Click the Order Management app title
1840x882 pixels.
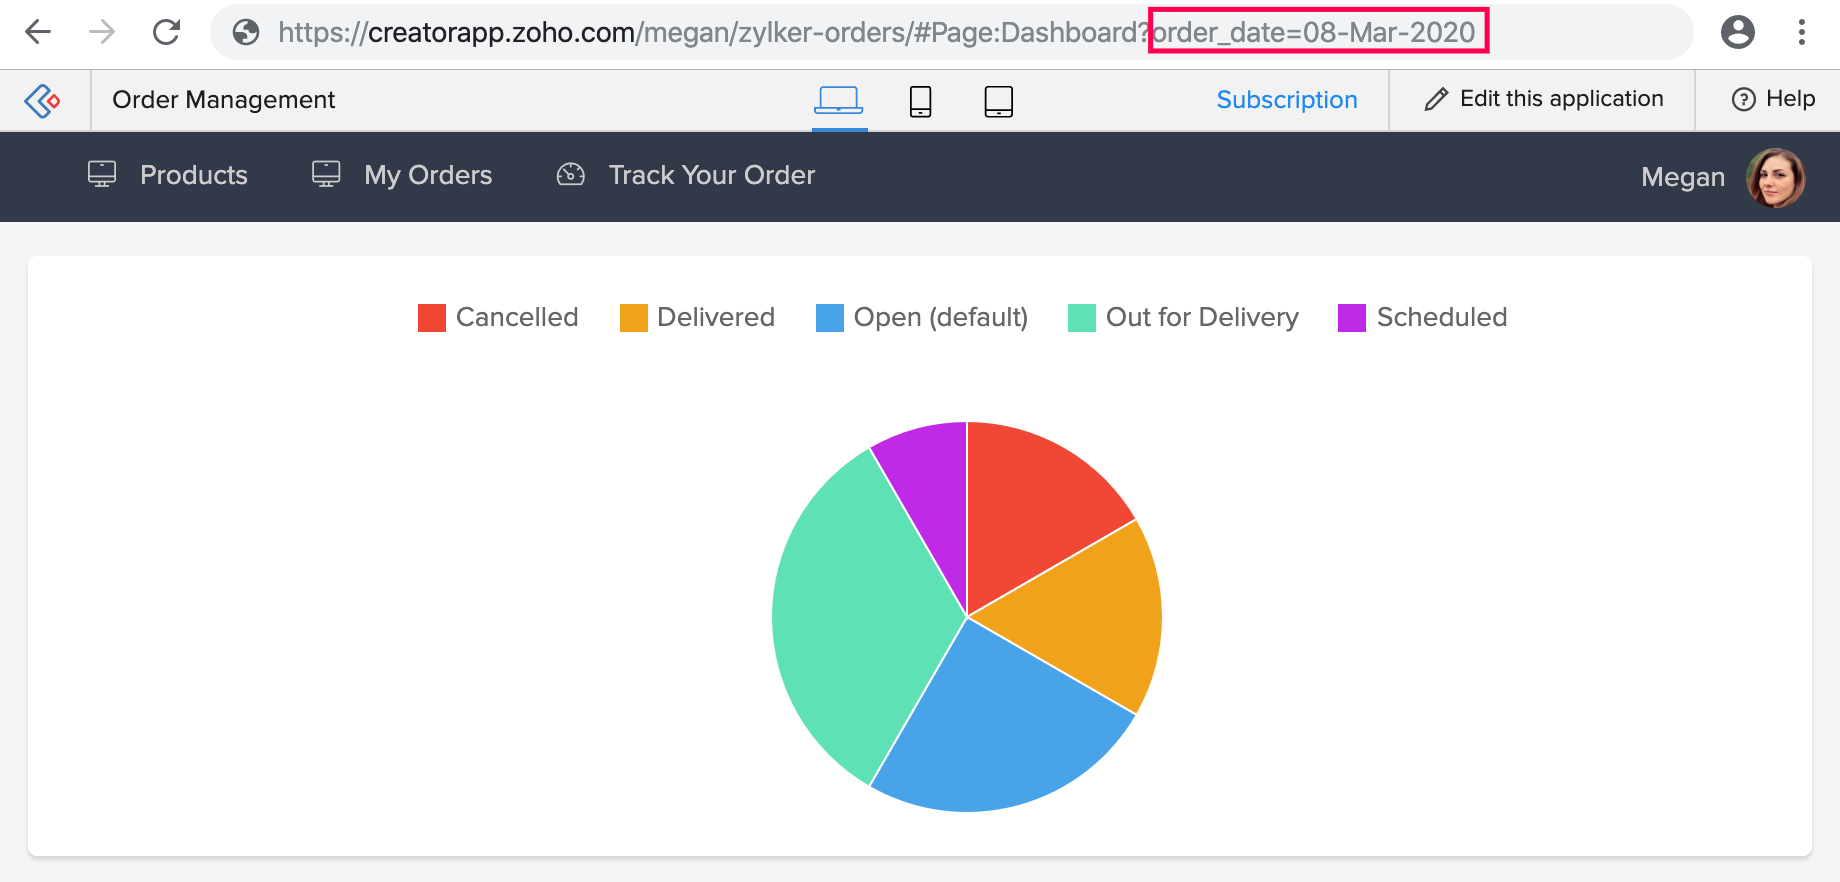pyautogui.click(x=224, y=100)
